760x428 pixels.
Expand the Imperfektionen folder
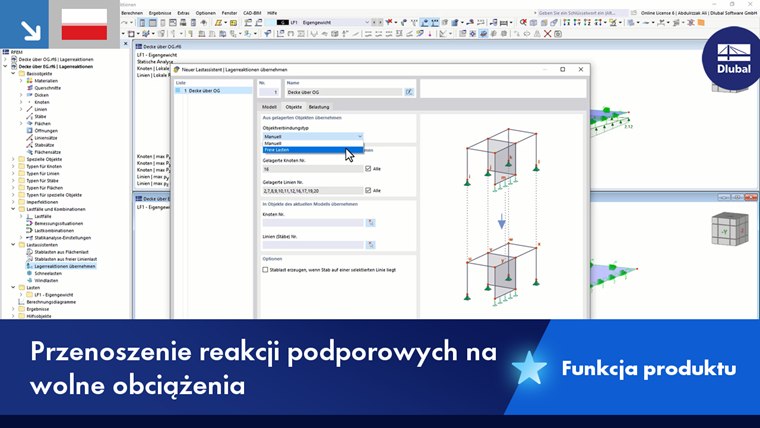(x=13, y=202)
